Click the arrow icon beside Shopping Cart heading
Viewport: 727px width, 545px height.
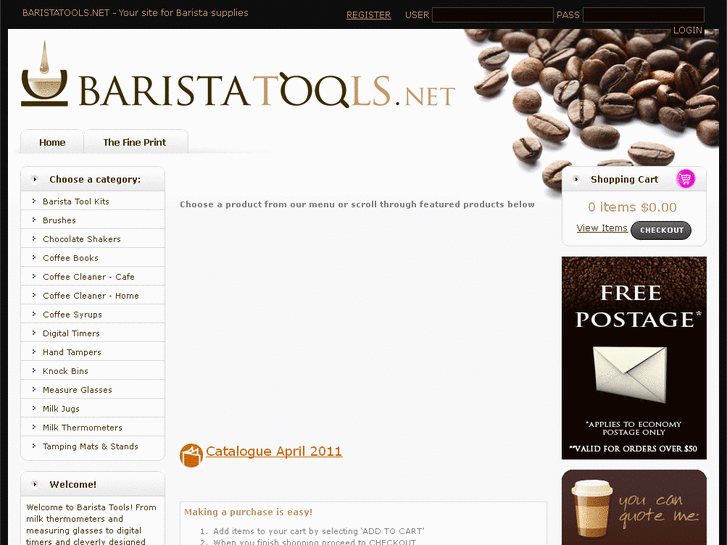click(576, 179)
